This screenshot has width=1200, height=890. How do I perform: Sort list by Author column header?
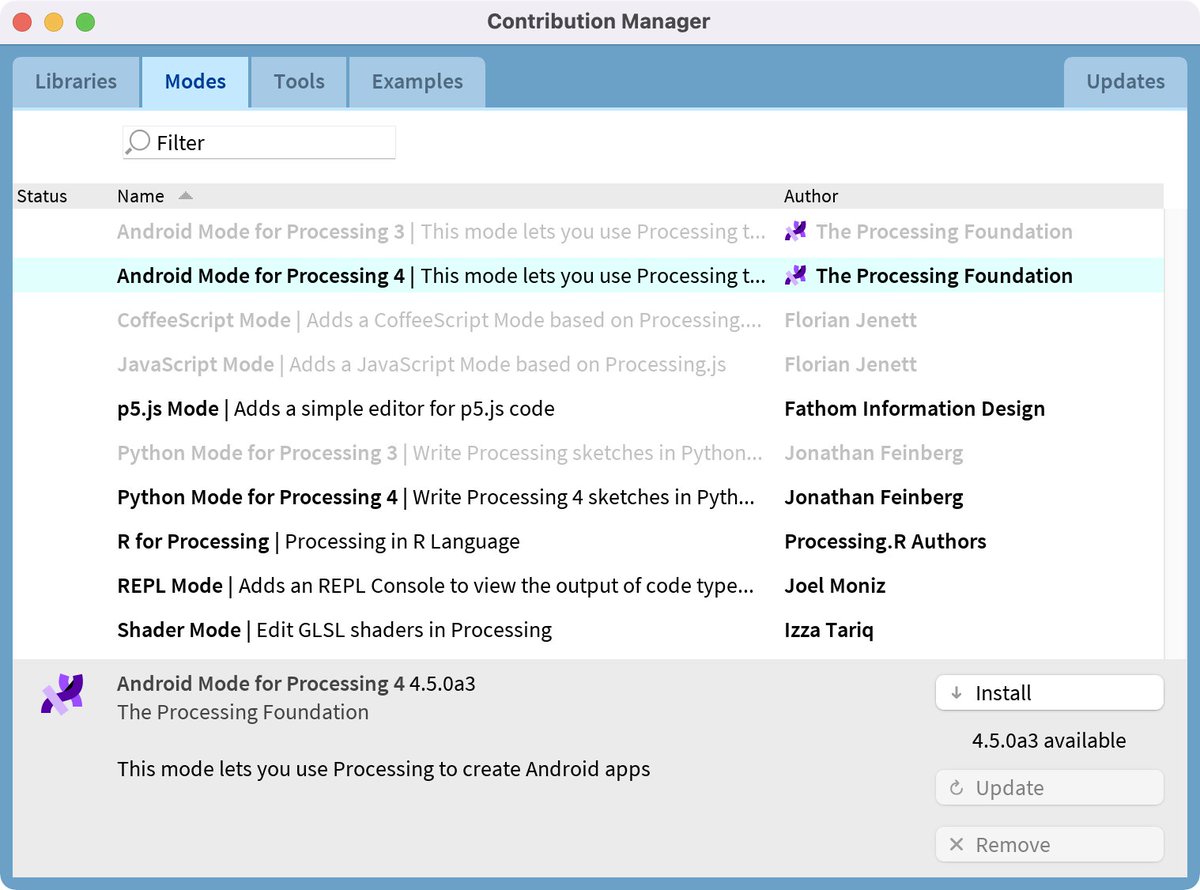coord(811,196)
